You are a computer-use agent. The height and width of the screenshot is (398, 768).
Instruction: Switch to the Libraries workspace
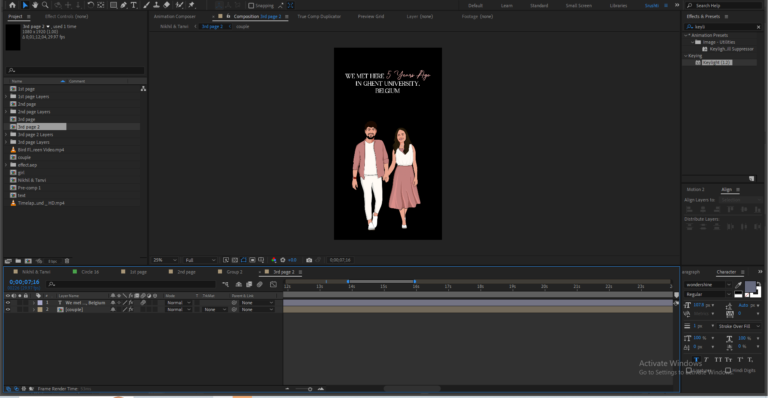[618, 5]
